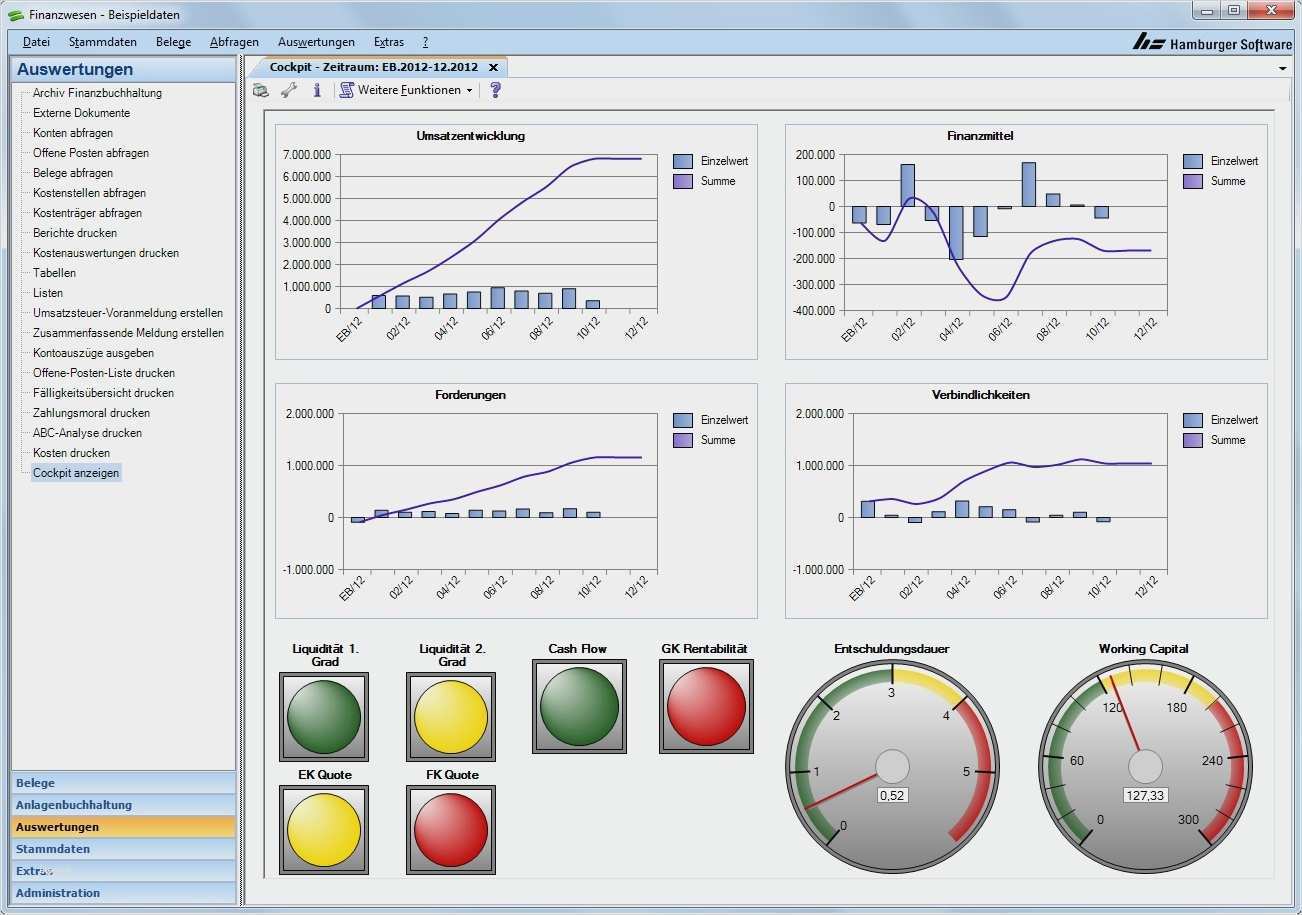The image size is (1302, 915).
Task: Click the purple question mark help icon
Action: pos(495,90)
